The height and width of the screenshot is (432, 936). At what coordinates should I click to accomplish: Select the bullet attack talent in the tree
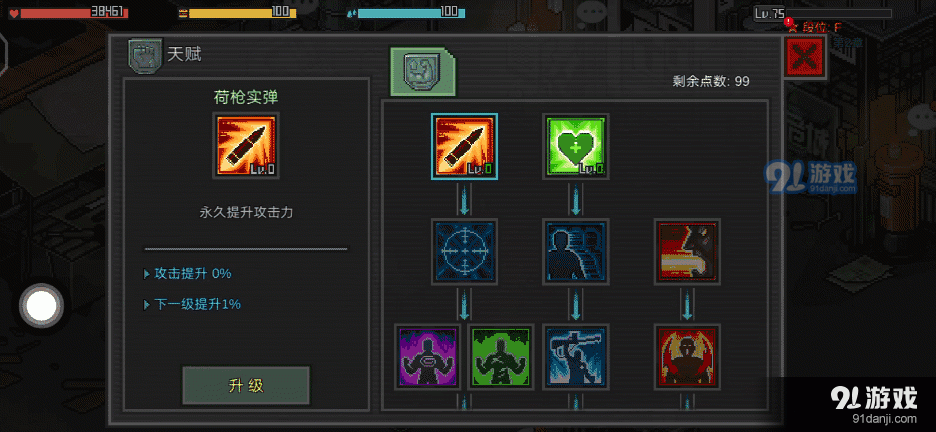464,146
